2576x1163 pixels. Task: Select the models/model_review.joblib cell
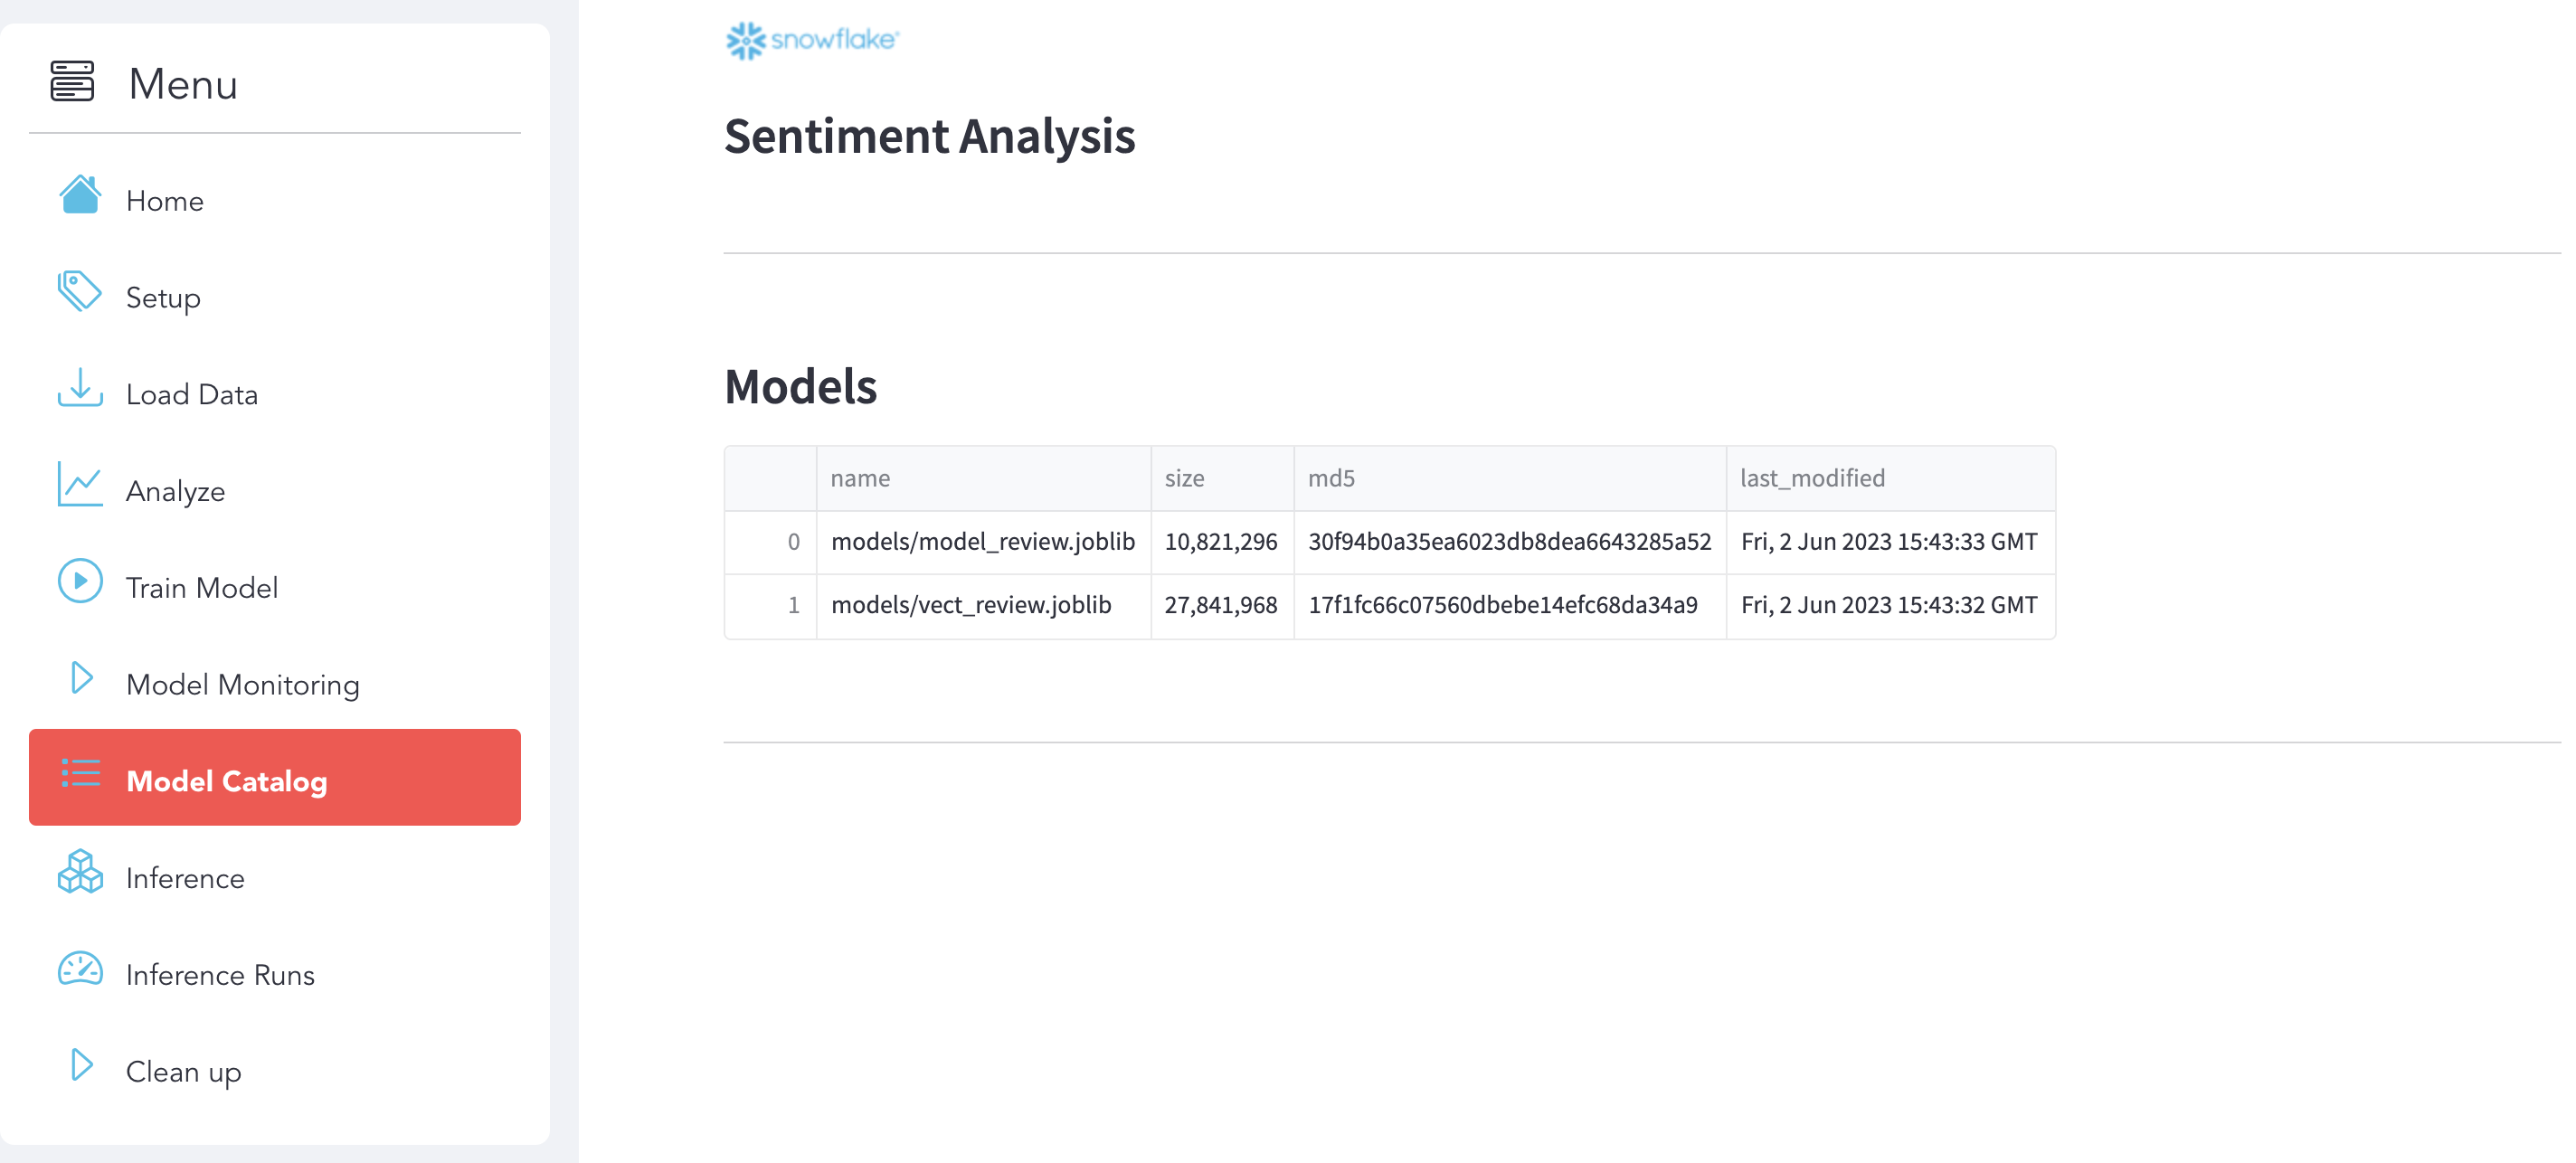click(x=982, y=542)
